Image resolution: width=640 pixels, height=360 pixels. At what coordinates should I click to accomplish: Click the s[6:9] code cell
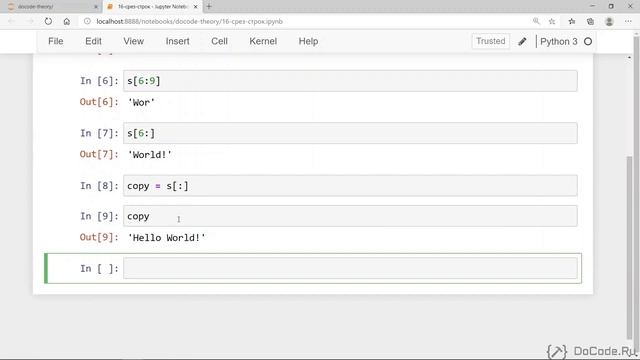[x=350, y=81]
